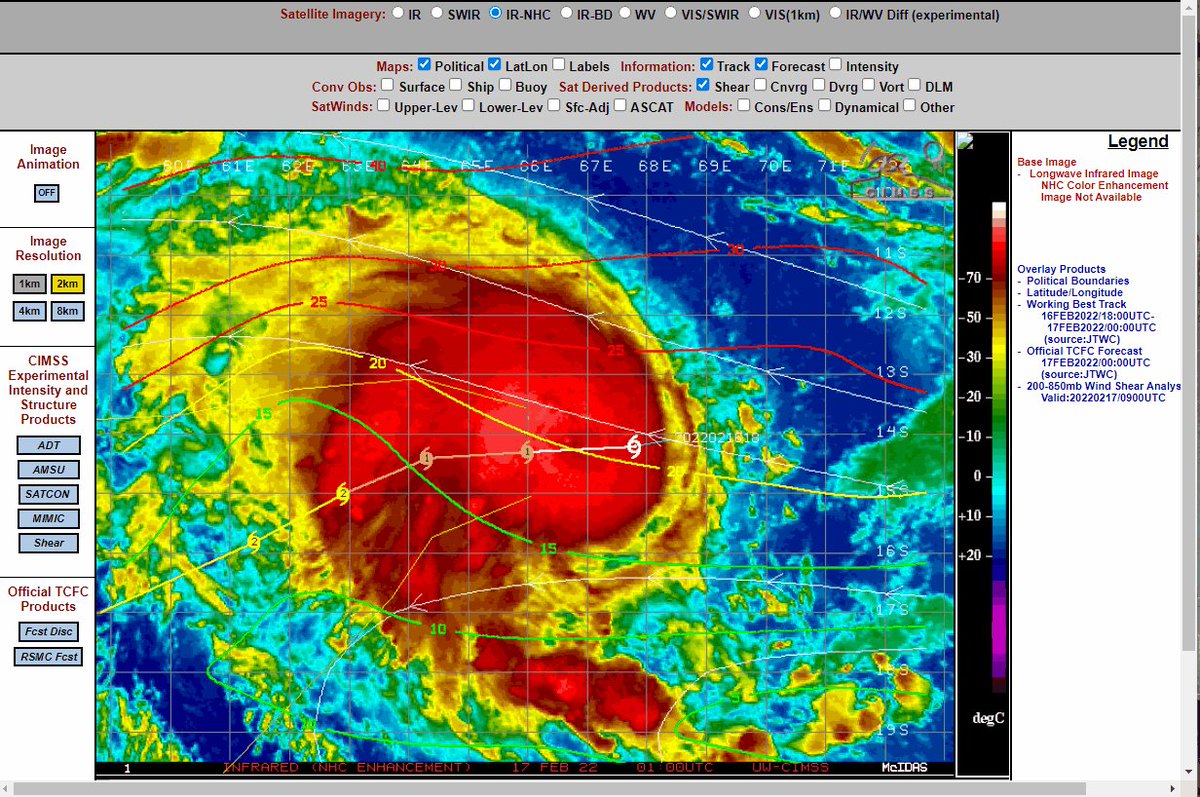Enable Surface conventional observations
This screenshot has width=1200, height=797.
(x=388, y=85)
